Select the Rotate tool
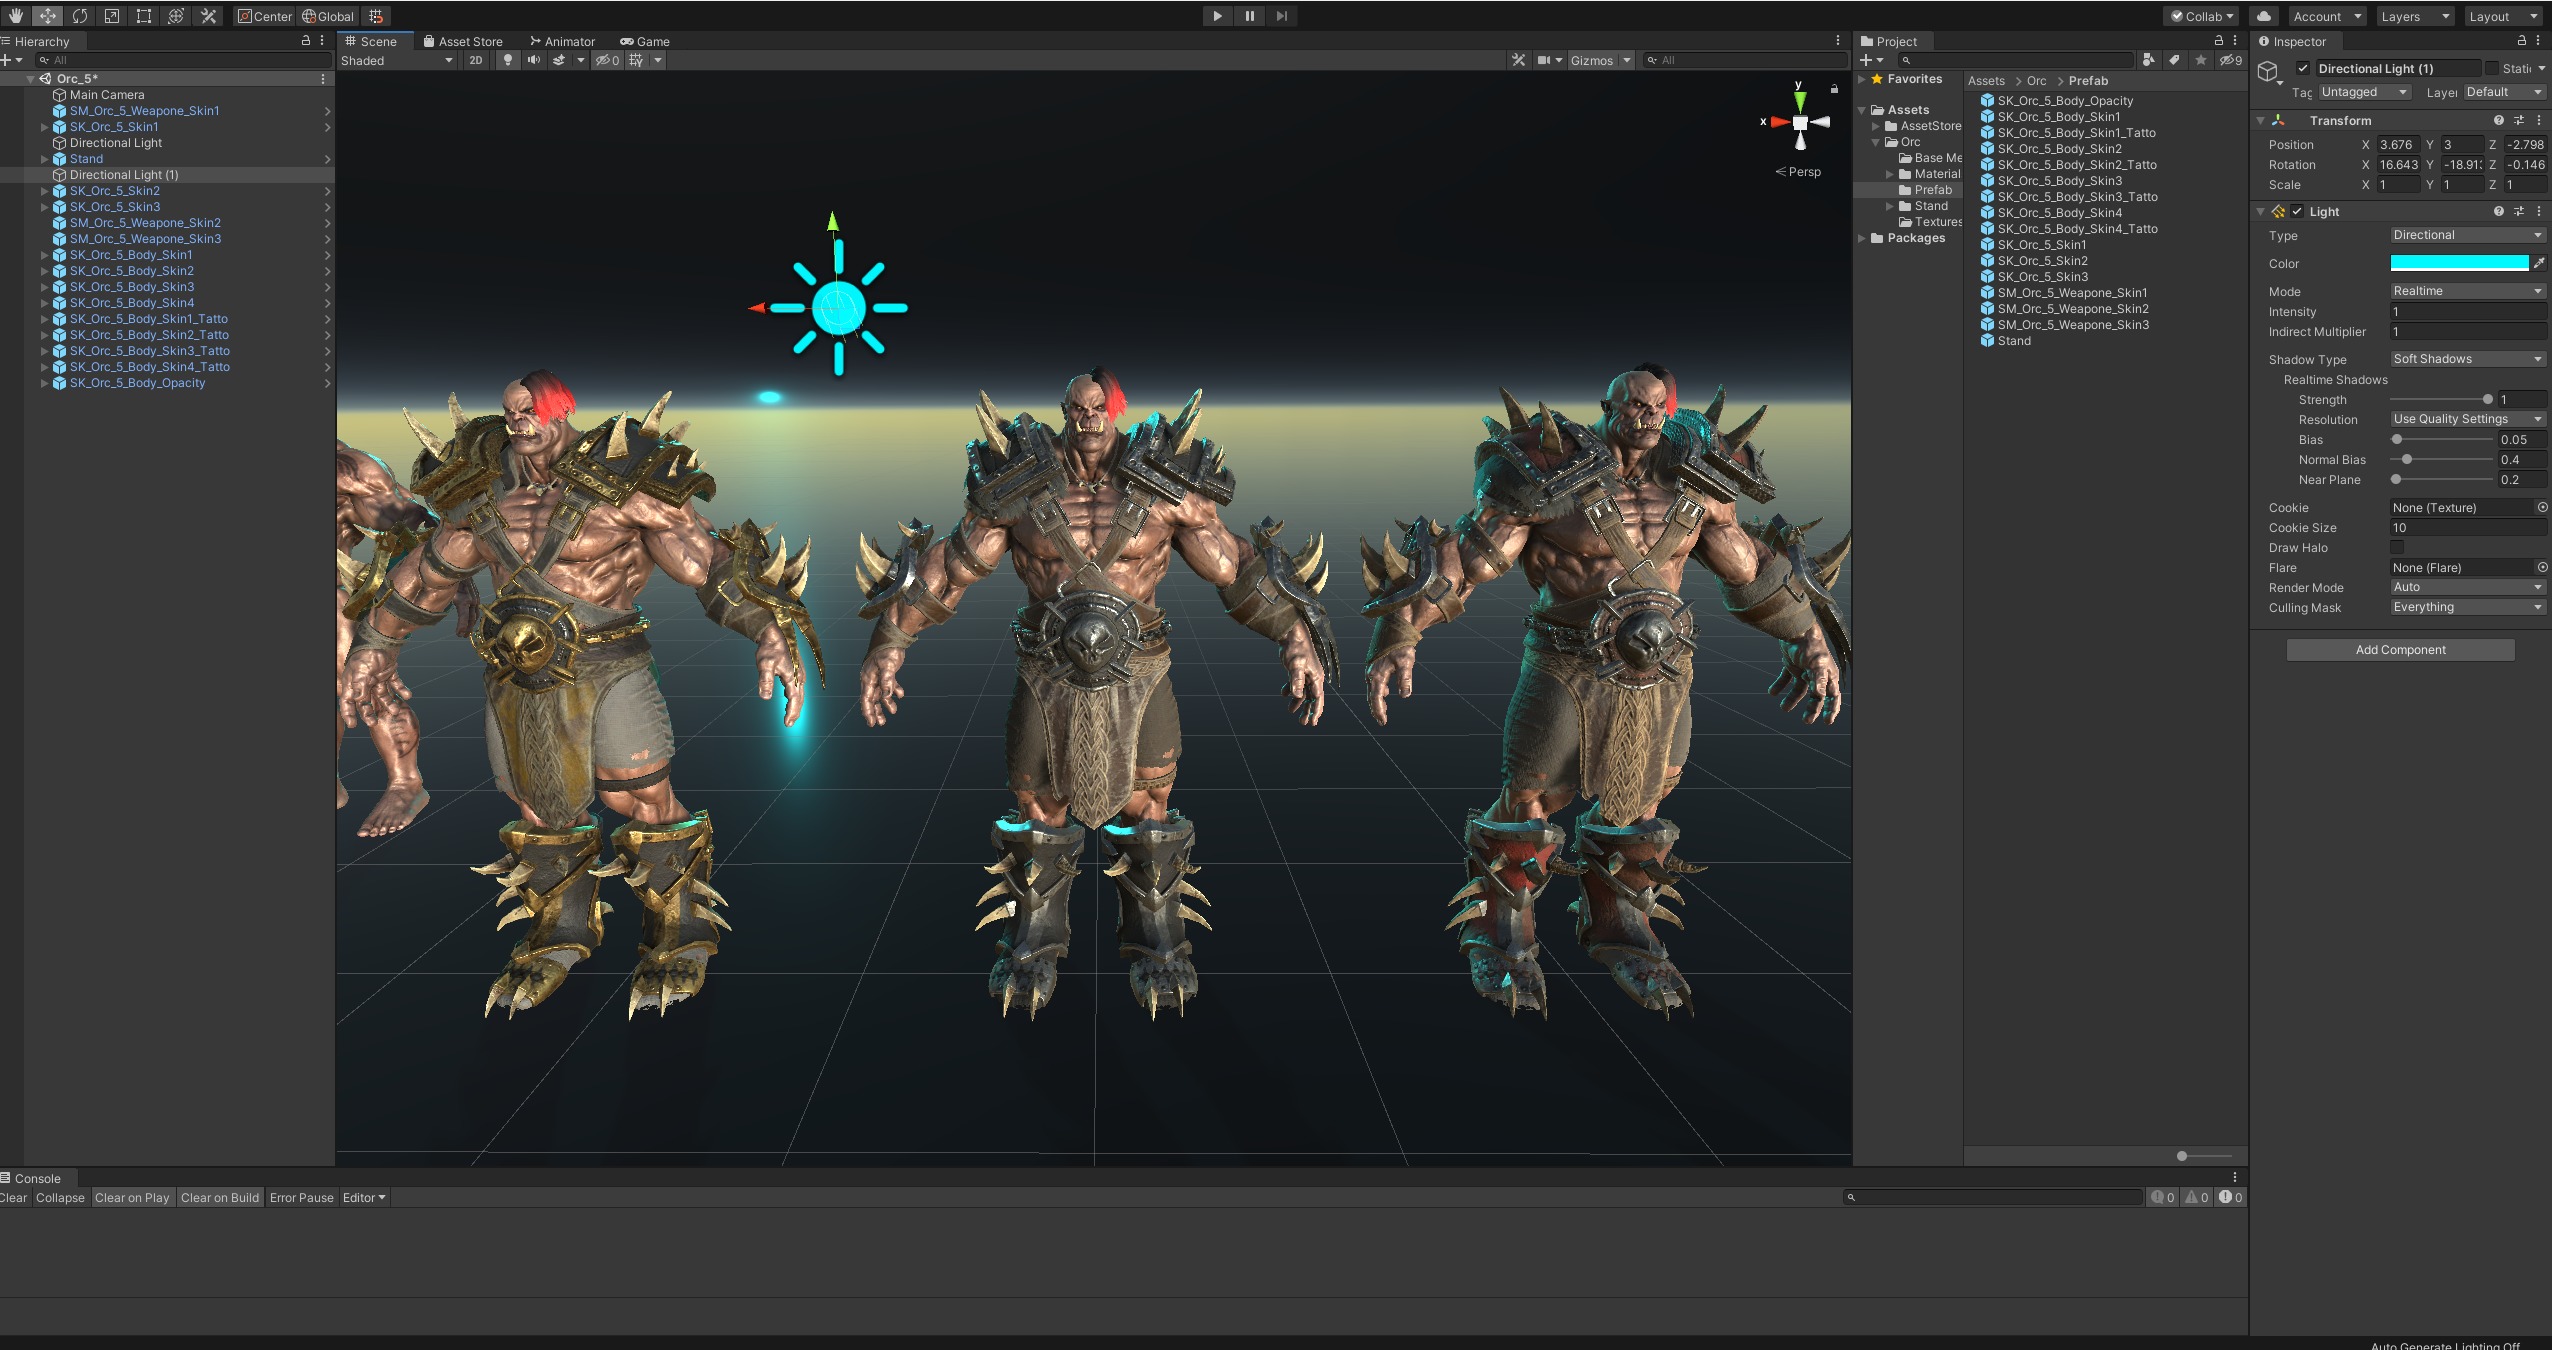Viewport: 2552px width, 1350px height. [x=80, y=16]
